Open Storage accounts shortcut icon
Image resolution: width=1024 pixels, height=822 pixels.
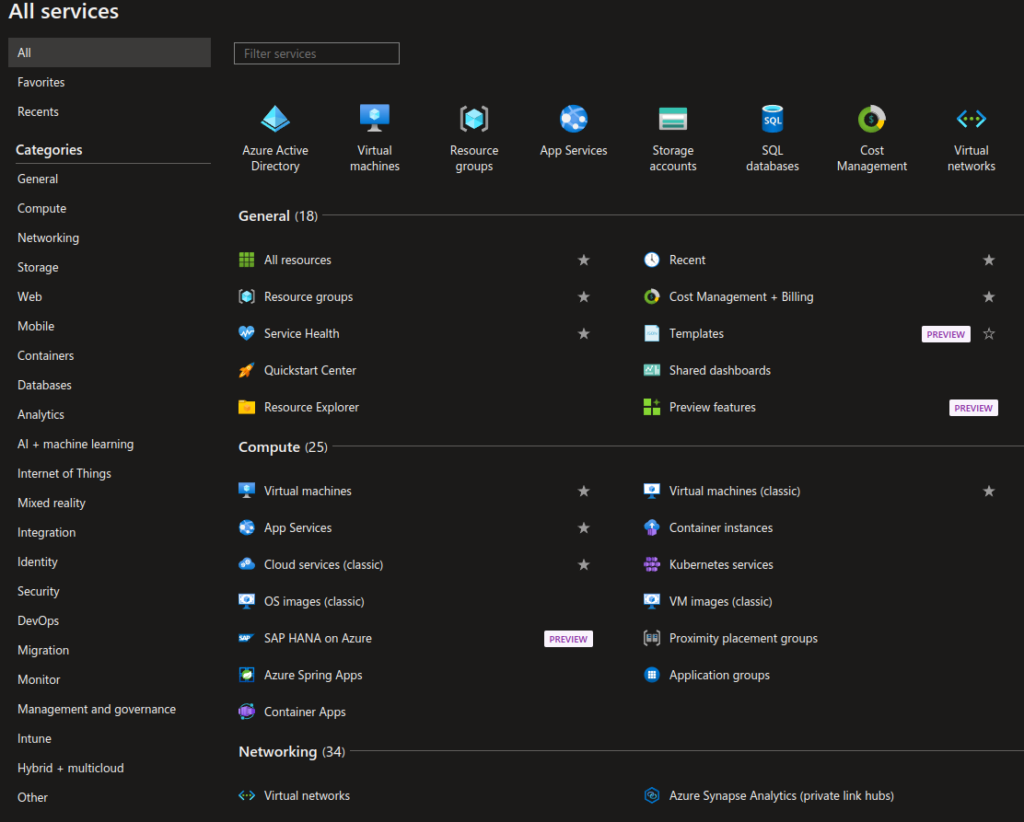[673, 119]
